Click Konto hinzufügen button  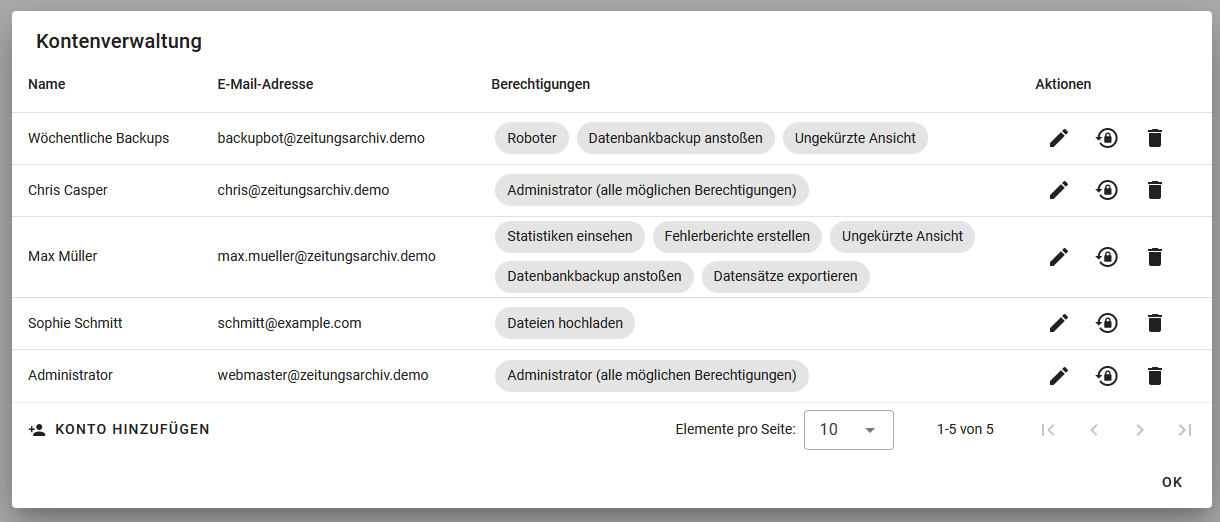pos(119,429)
